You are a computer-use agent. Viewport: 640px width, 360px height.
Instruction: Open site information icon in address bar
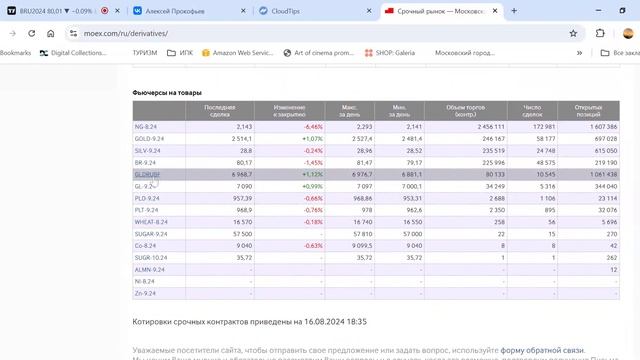(x=73, y=33)
